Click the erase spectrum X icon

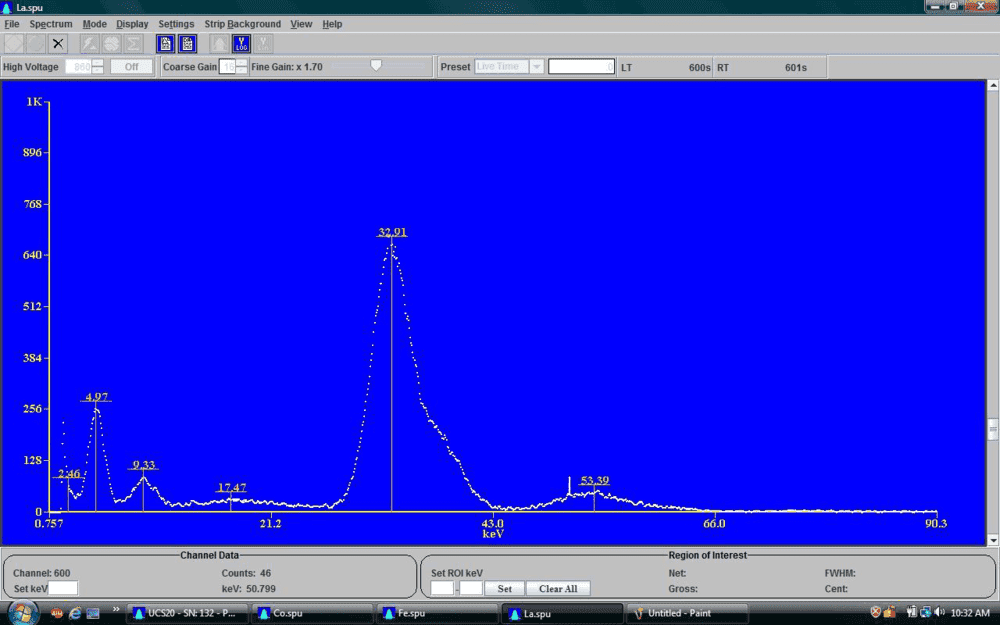[x=58, y=44]
